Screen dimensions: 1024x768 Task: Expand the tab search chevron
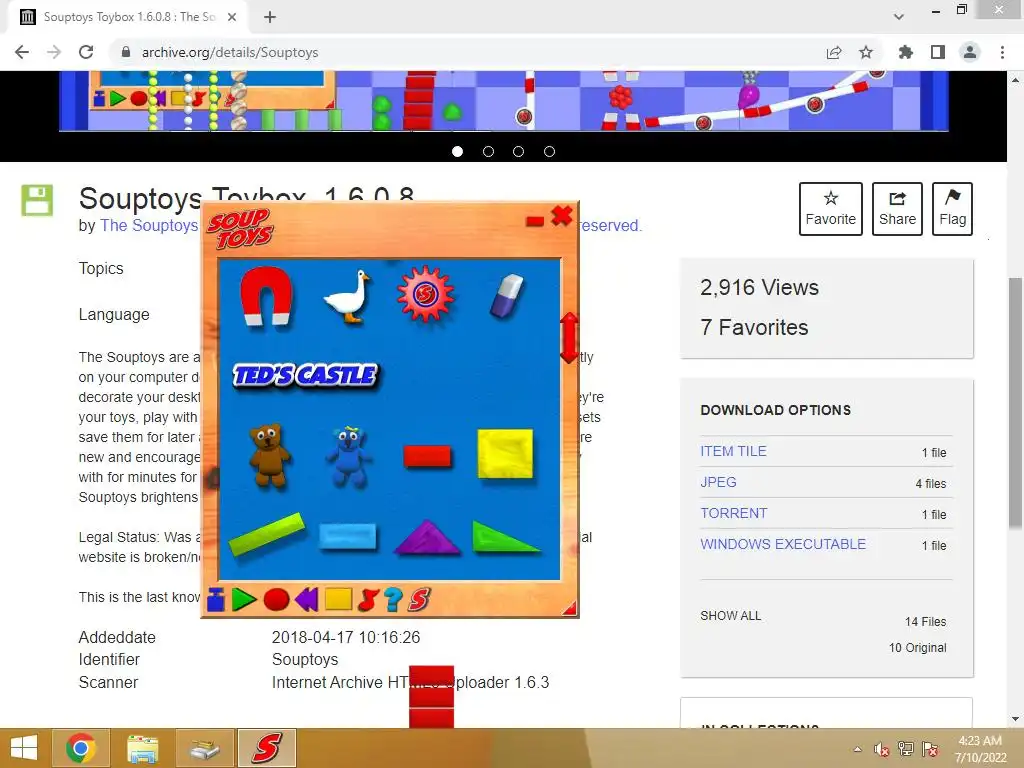pyautogui.click(x=899, y=17)
